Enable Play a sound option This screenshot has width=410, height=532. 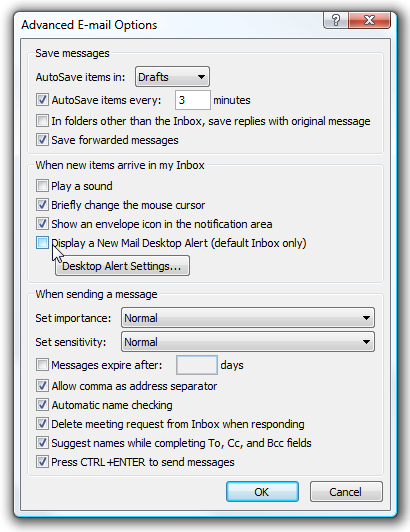click(x=42, y=186)
